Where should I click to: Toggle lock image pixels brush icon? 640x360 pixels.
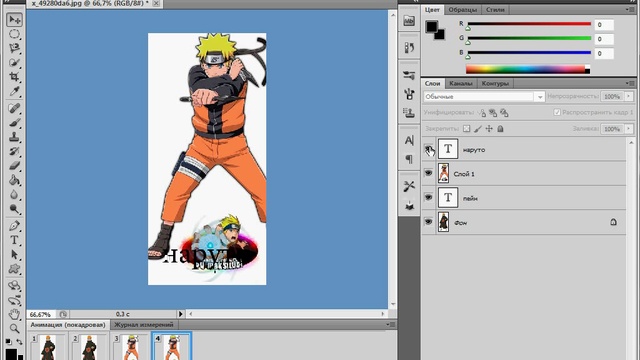click(x=478, y=129)
